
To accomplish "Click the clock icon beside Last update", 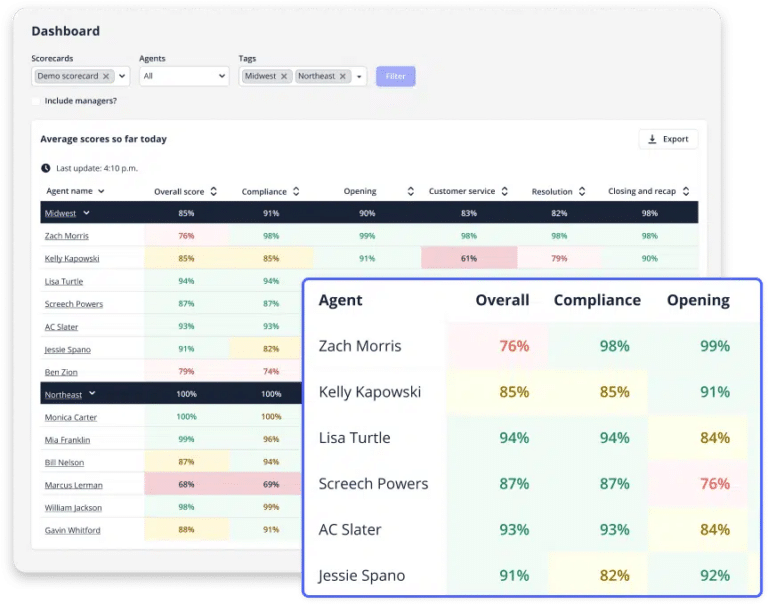I will coord(46,168).
